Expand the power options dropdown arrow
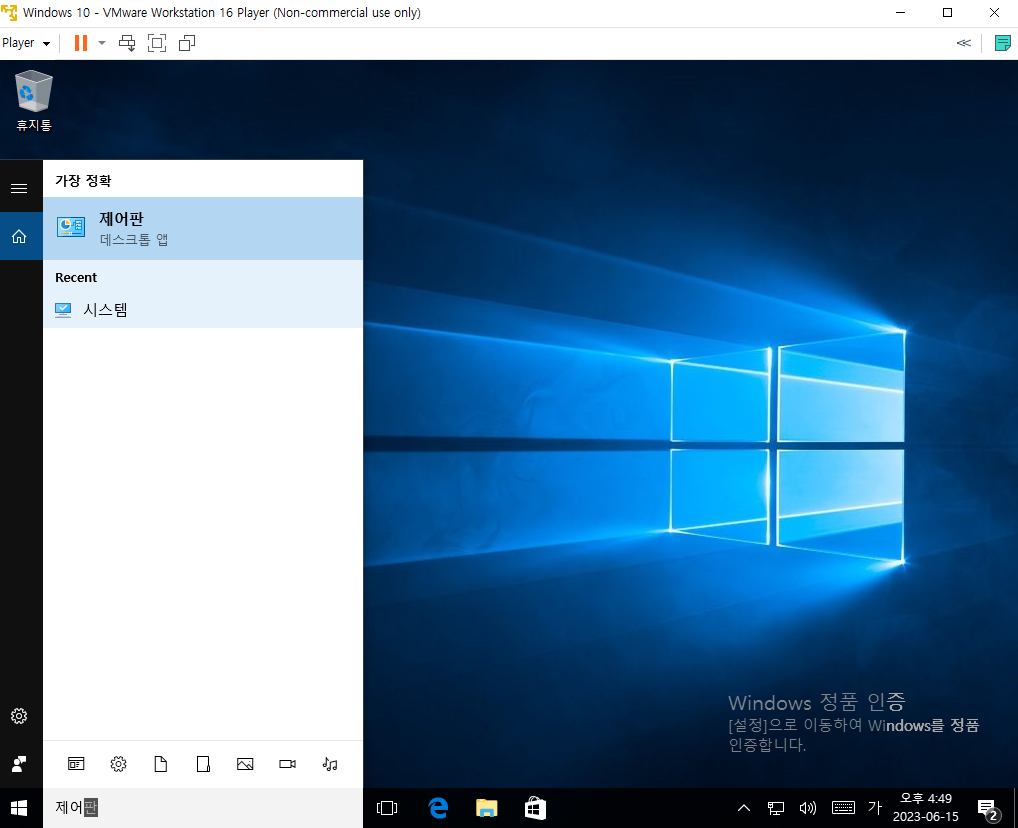This screenshot has width=1018, height=828. (102, 43)
